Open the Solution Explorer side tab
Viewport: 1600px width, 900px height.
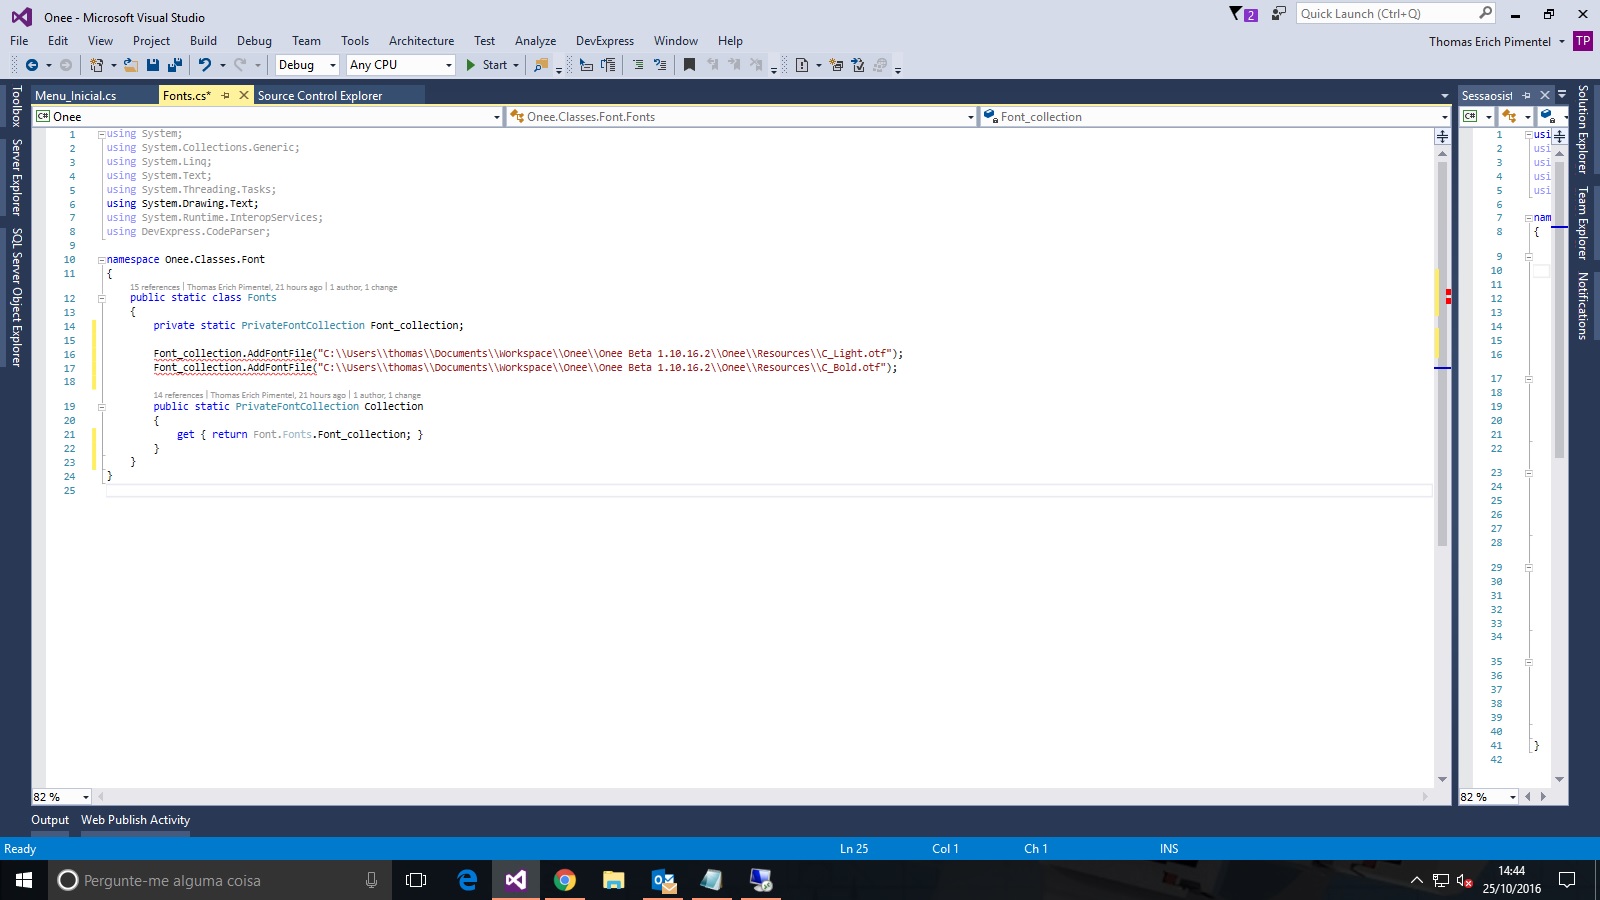(x=1583, y=129)
